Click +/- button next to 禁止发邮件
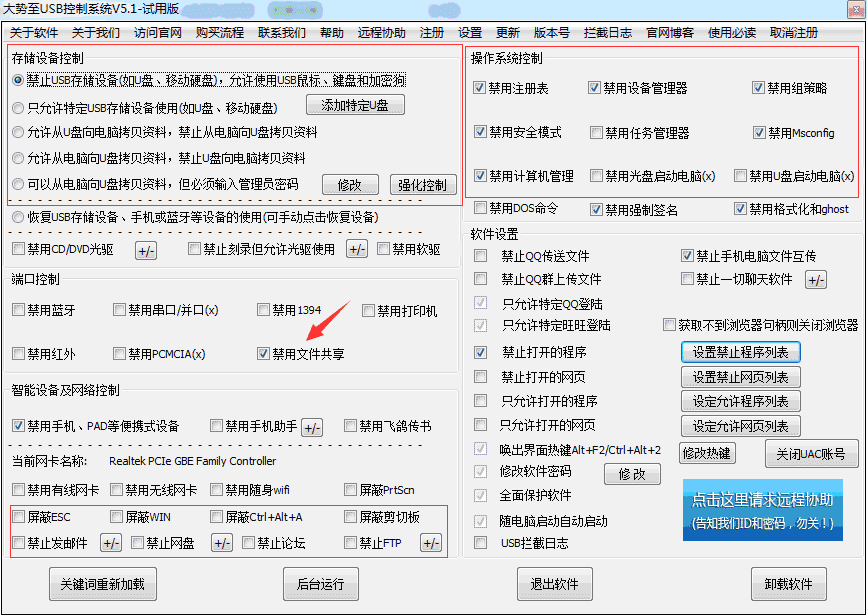 click(x=111, y=543)
